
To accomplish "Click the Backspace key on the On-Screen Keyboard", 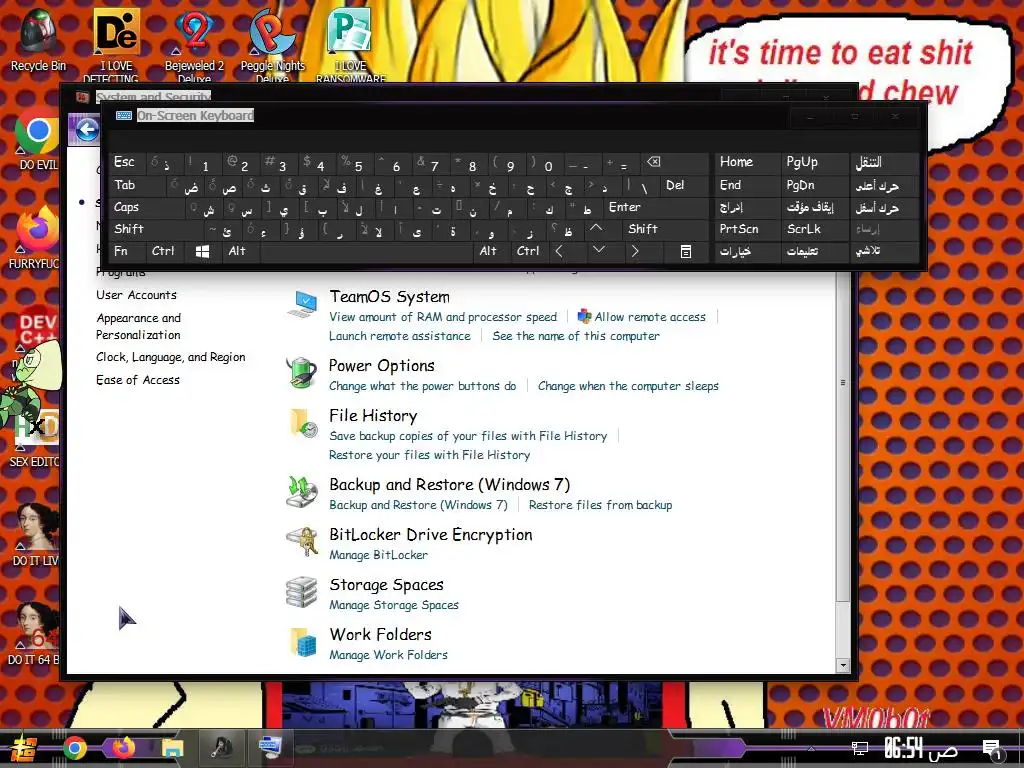I will pos(677,163).
